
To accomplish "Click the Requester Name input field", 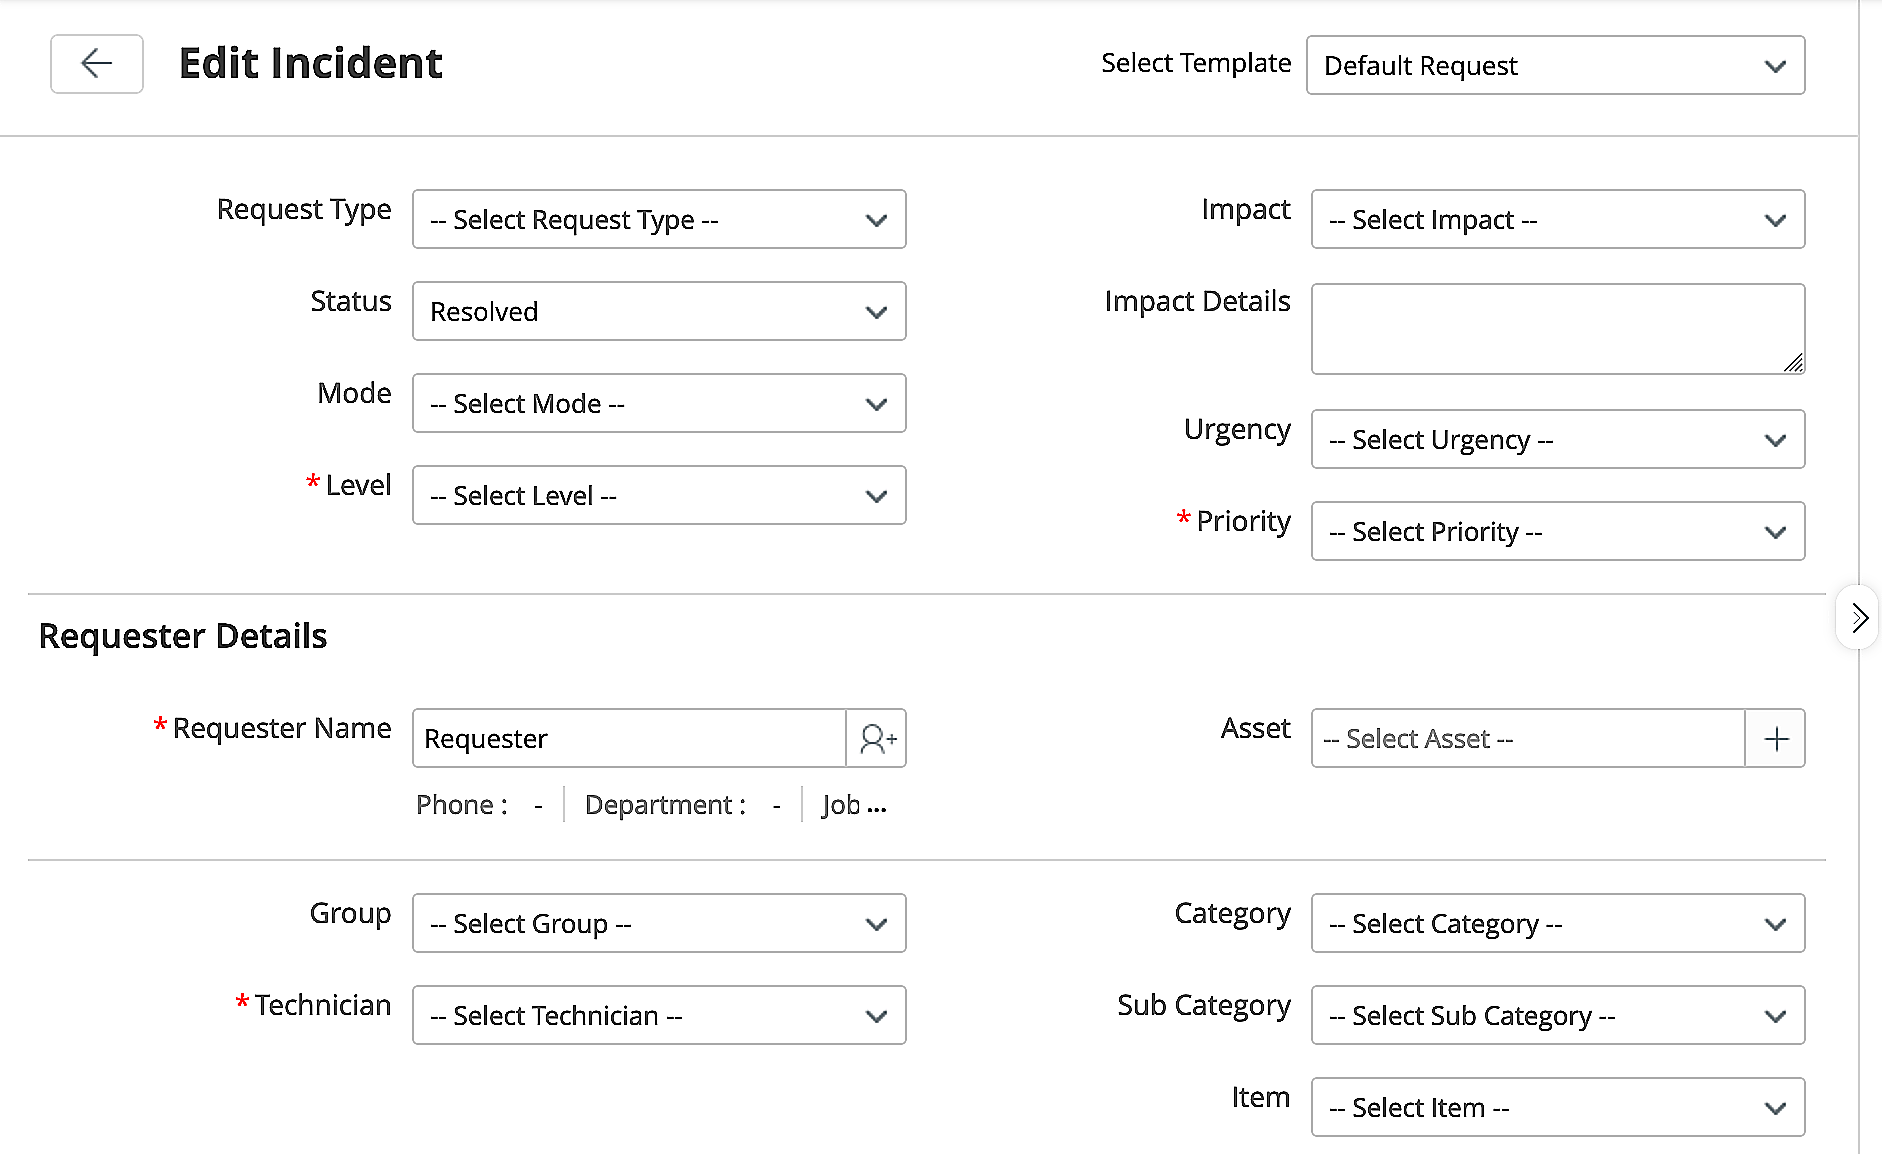I will coord(628,738).
